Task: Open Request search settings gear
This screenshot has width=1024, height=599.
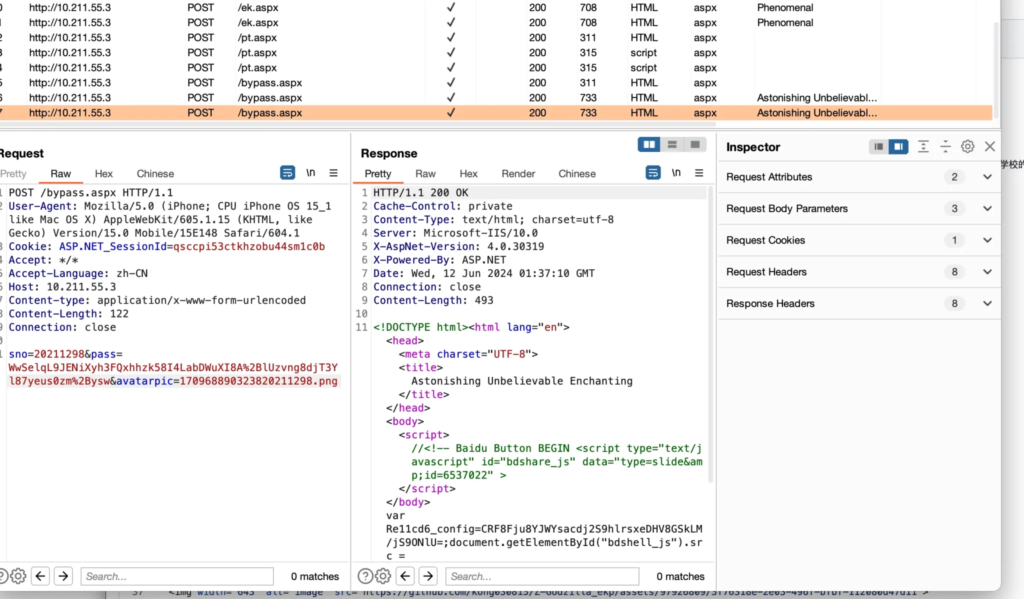Action: pyautogui.click(x=18, y=576)
